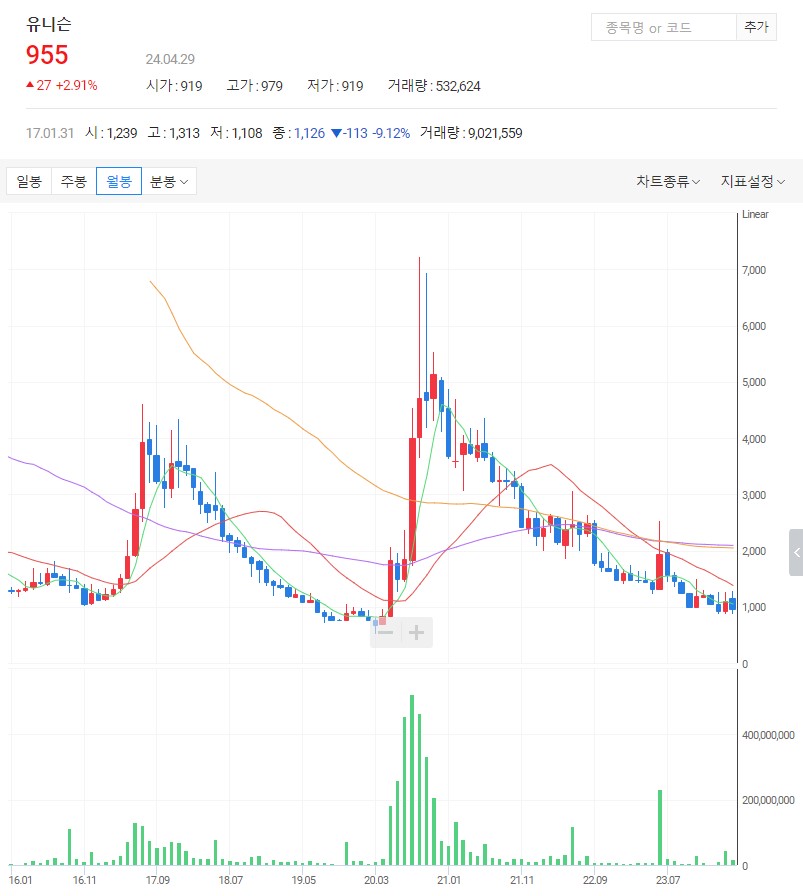Open the 지표설정 indicator settings dropdown
The image size is (803, 896).
[x=753, y=181]
